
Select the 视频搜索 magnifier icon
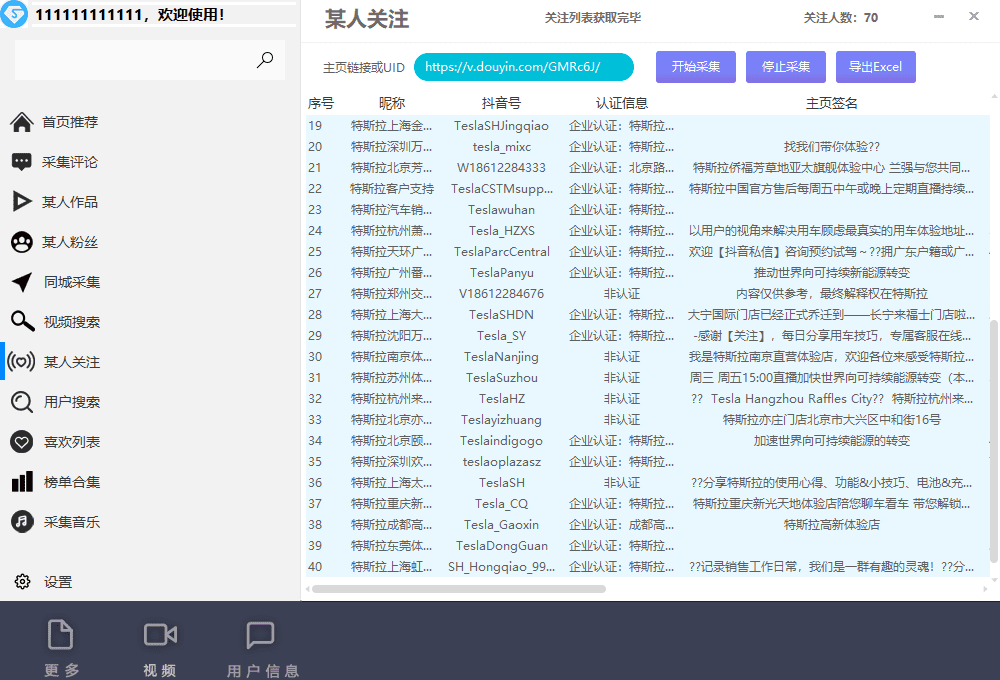[x=22, y=321]
